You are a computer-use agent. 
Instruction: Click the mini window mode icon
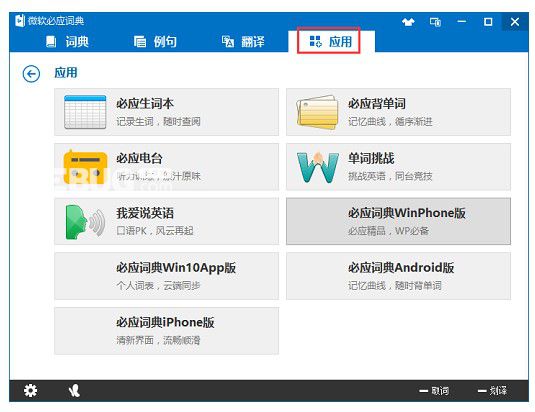435,22
